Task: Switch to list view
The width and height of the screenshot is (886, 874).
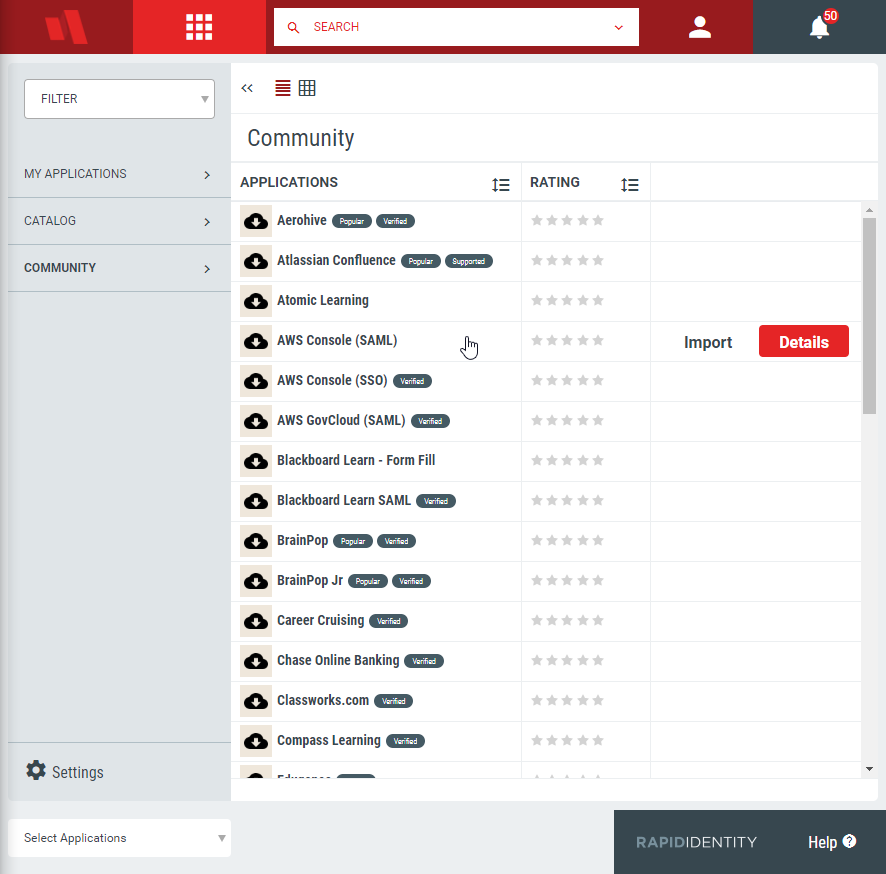Action: 283,88
